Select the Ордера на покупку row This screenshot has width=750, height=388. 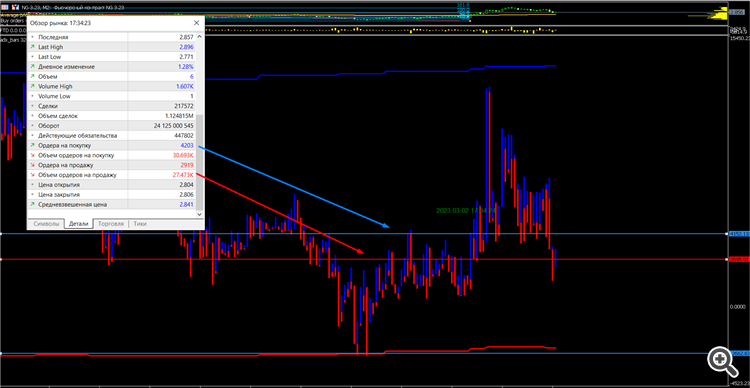tap(112, 145)
